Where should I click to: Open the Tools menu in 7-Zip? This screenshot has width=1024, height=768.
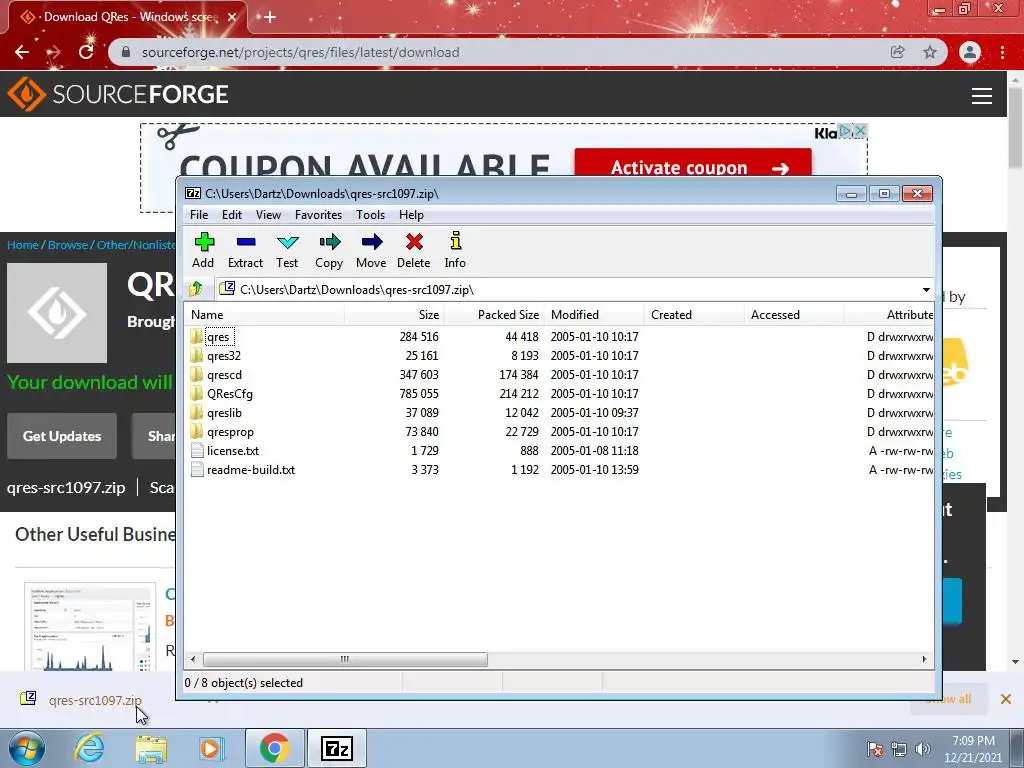370,215
